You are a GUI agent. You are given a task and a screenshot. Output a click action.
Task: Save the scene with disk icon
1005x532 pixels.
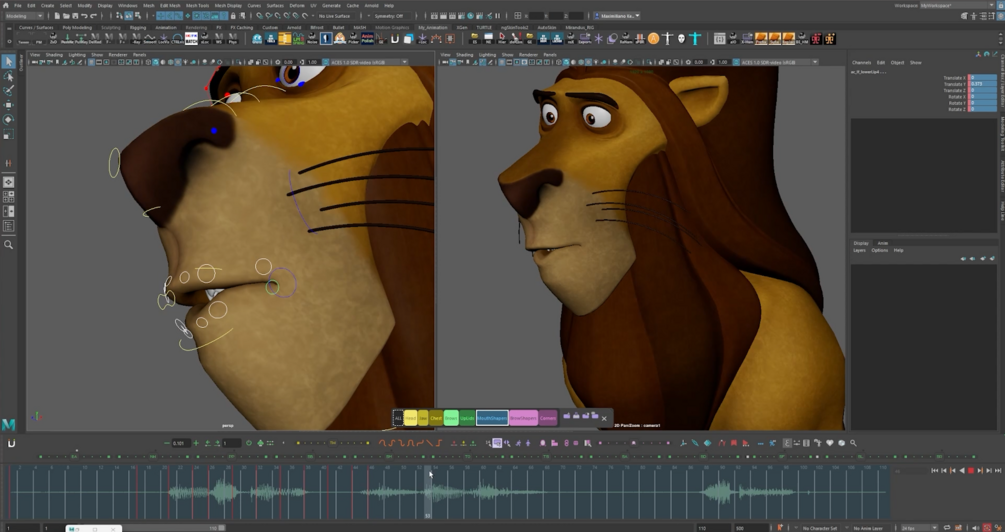pyautogui.click(x=75, y=16)
